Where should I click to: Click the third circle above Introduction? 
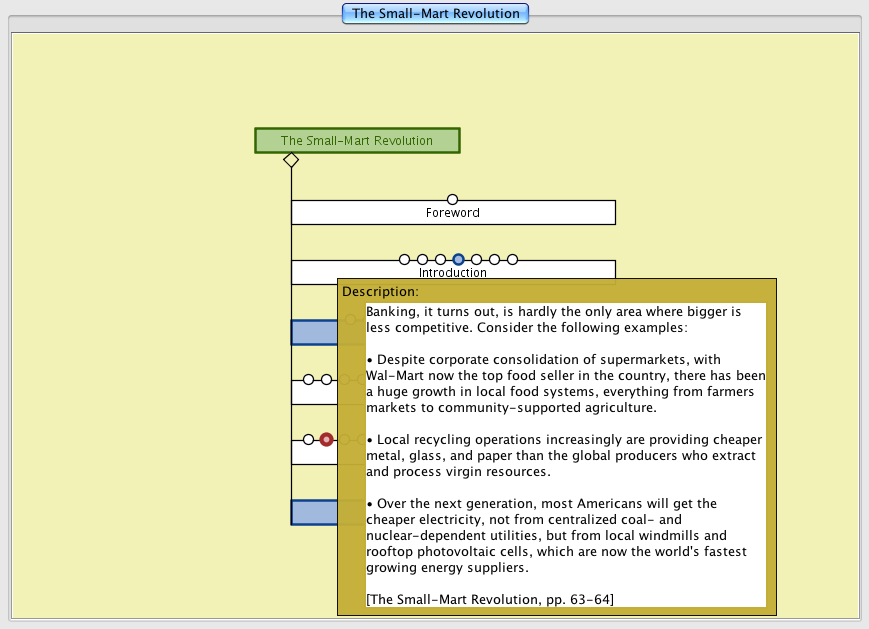(440, 259)
